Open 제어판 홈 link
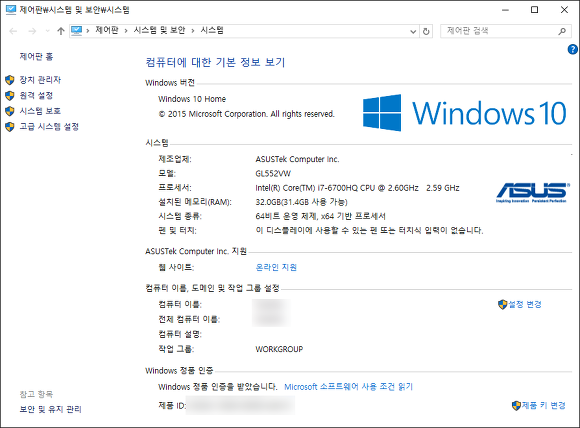 pyautogui.click(x=36, y=57)
